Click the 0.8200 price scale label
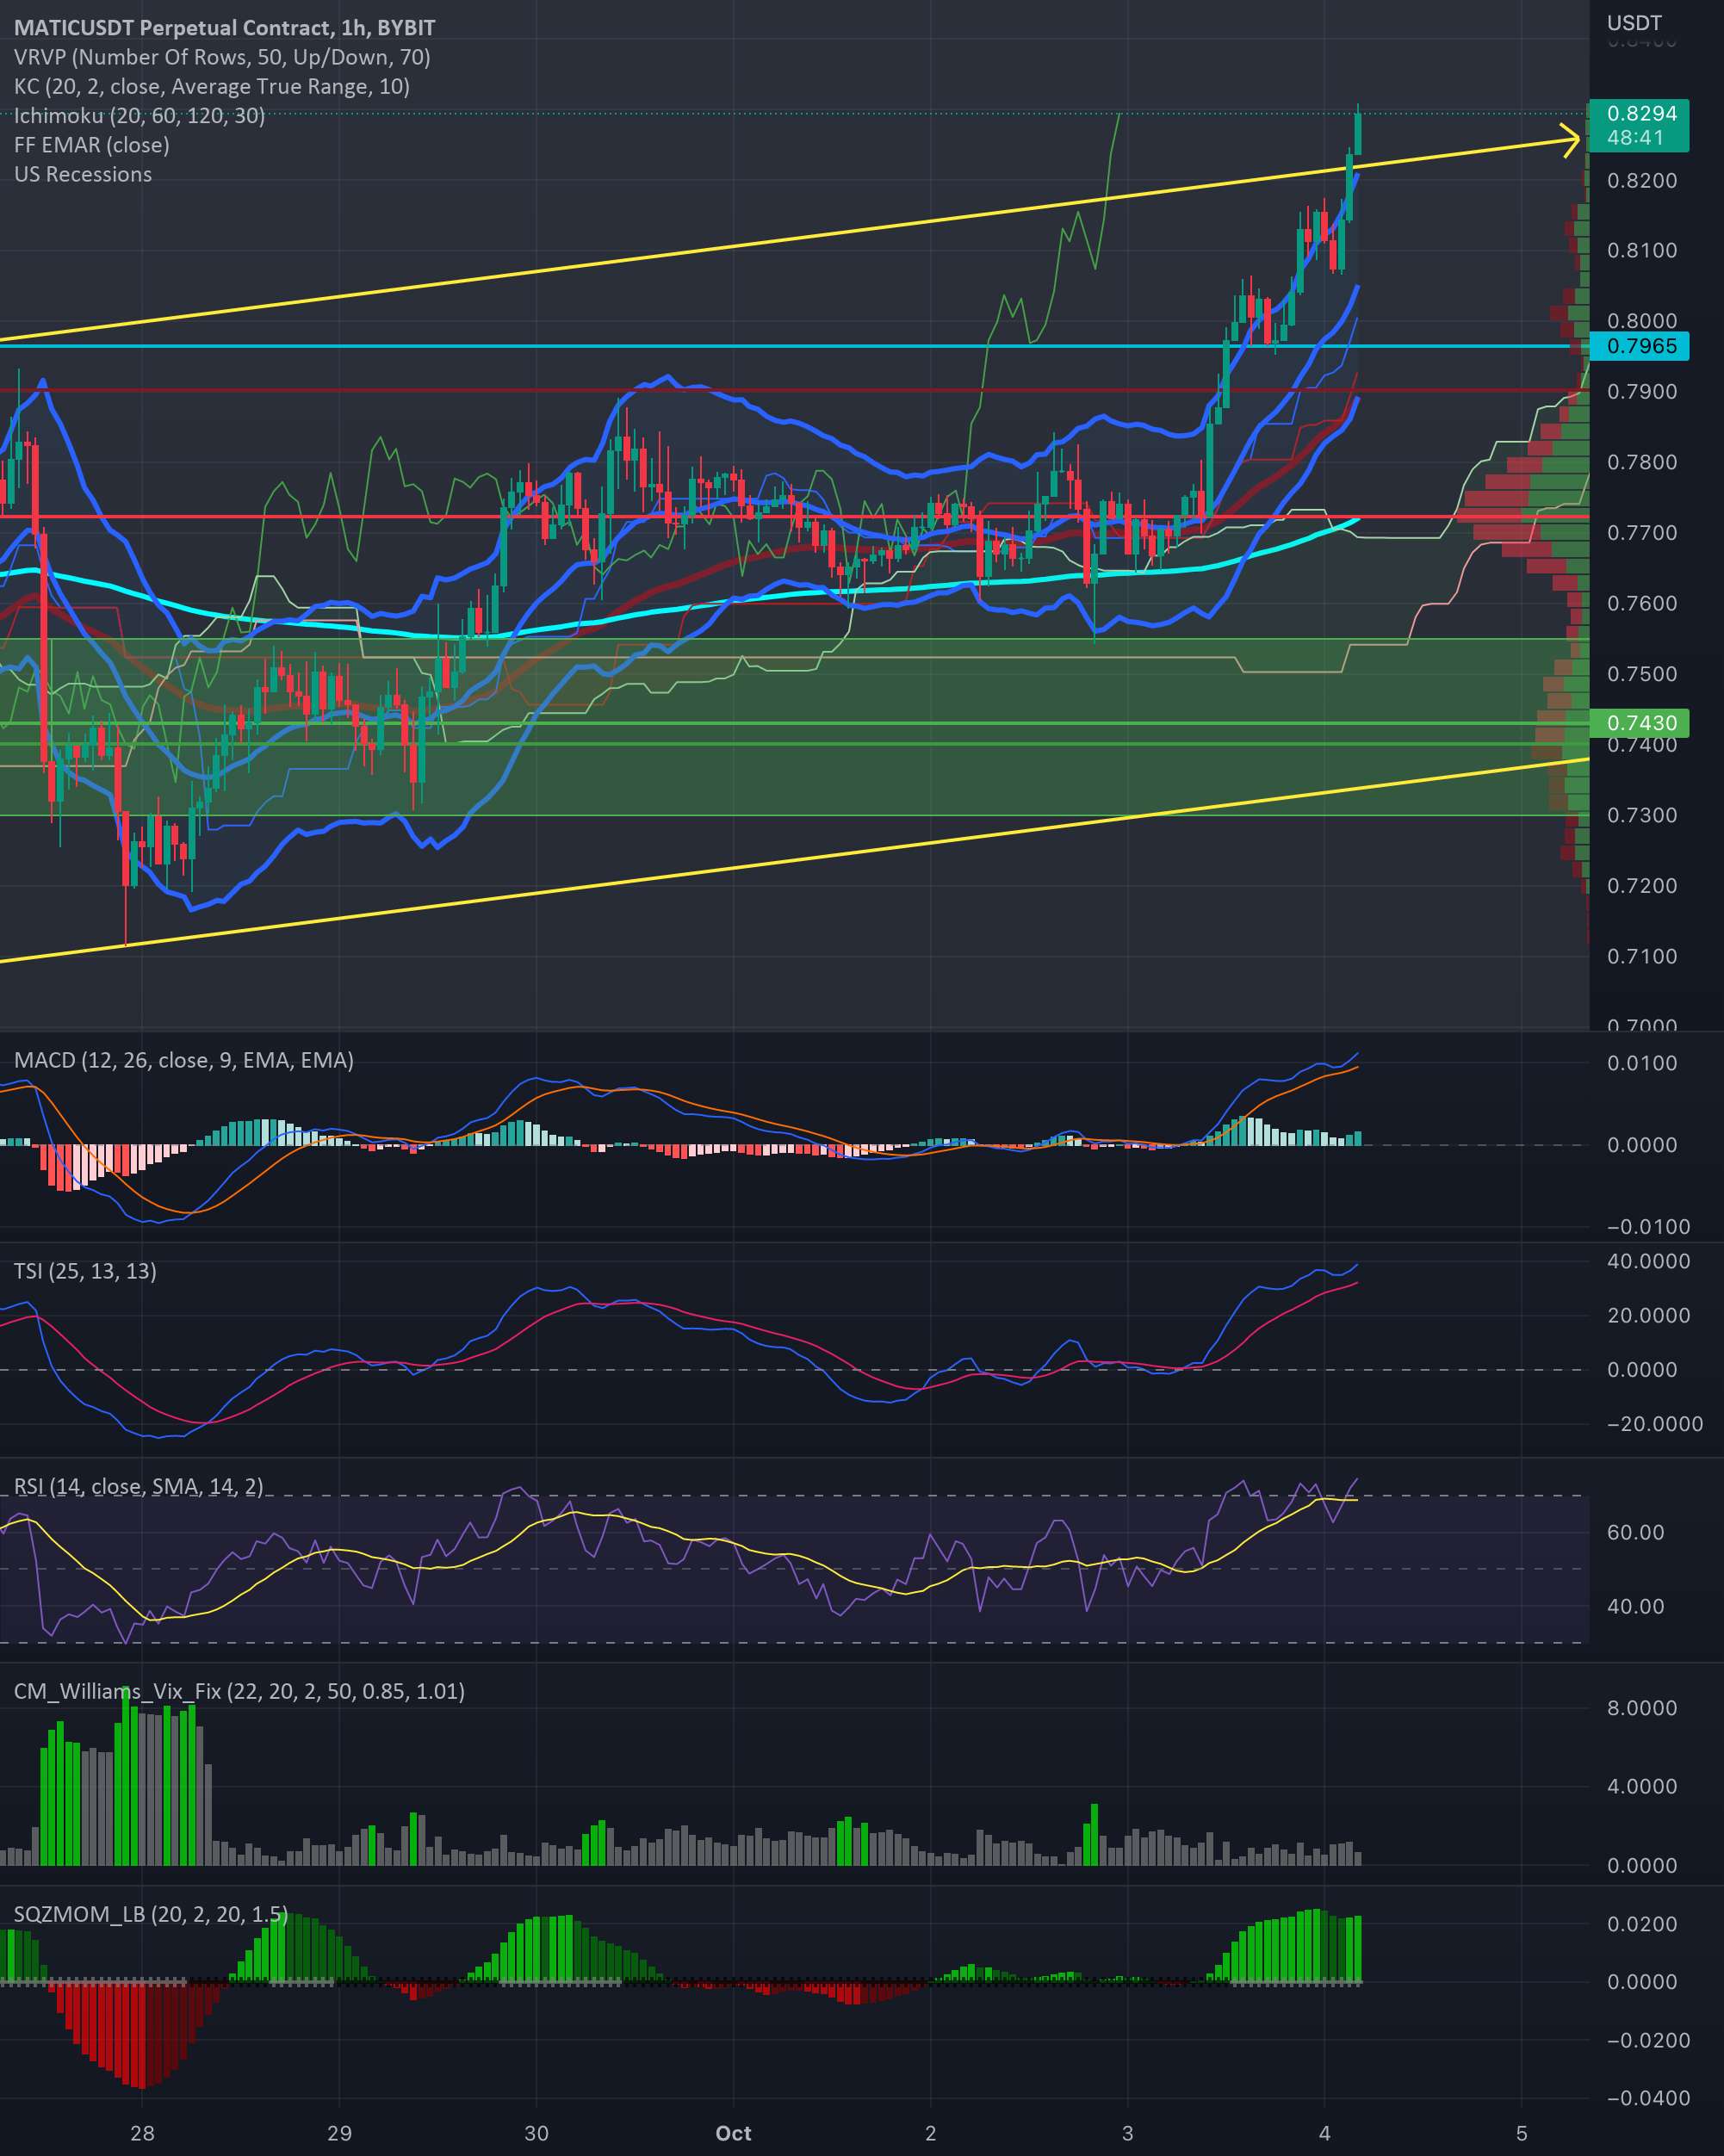The width and height of the screenshot is (1724, 2156). tap(1642, 181)
